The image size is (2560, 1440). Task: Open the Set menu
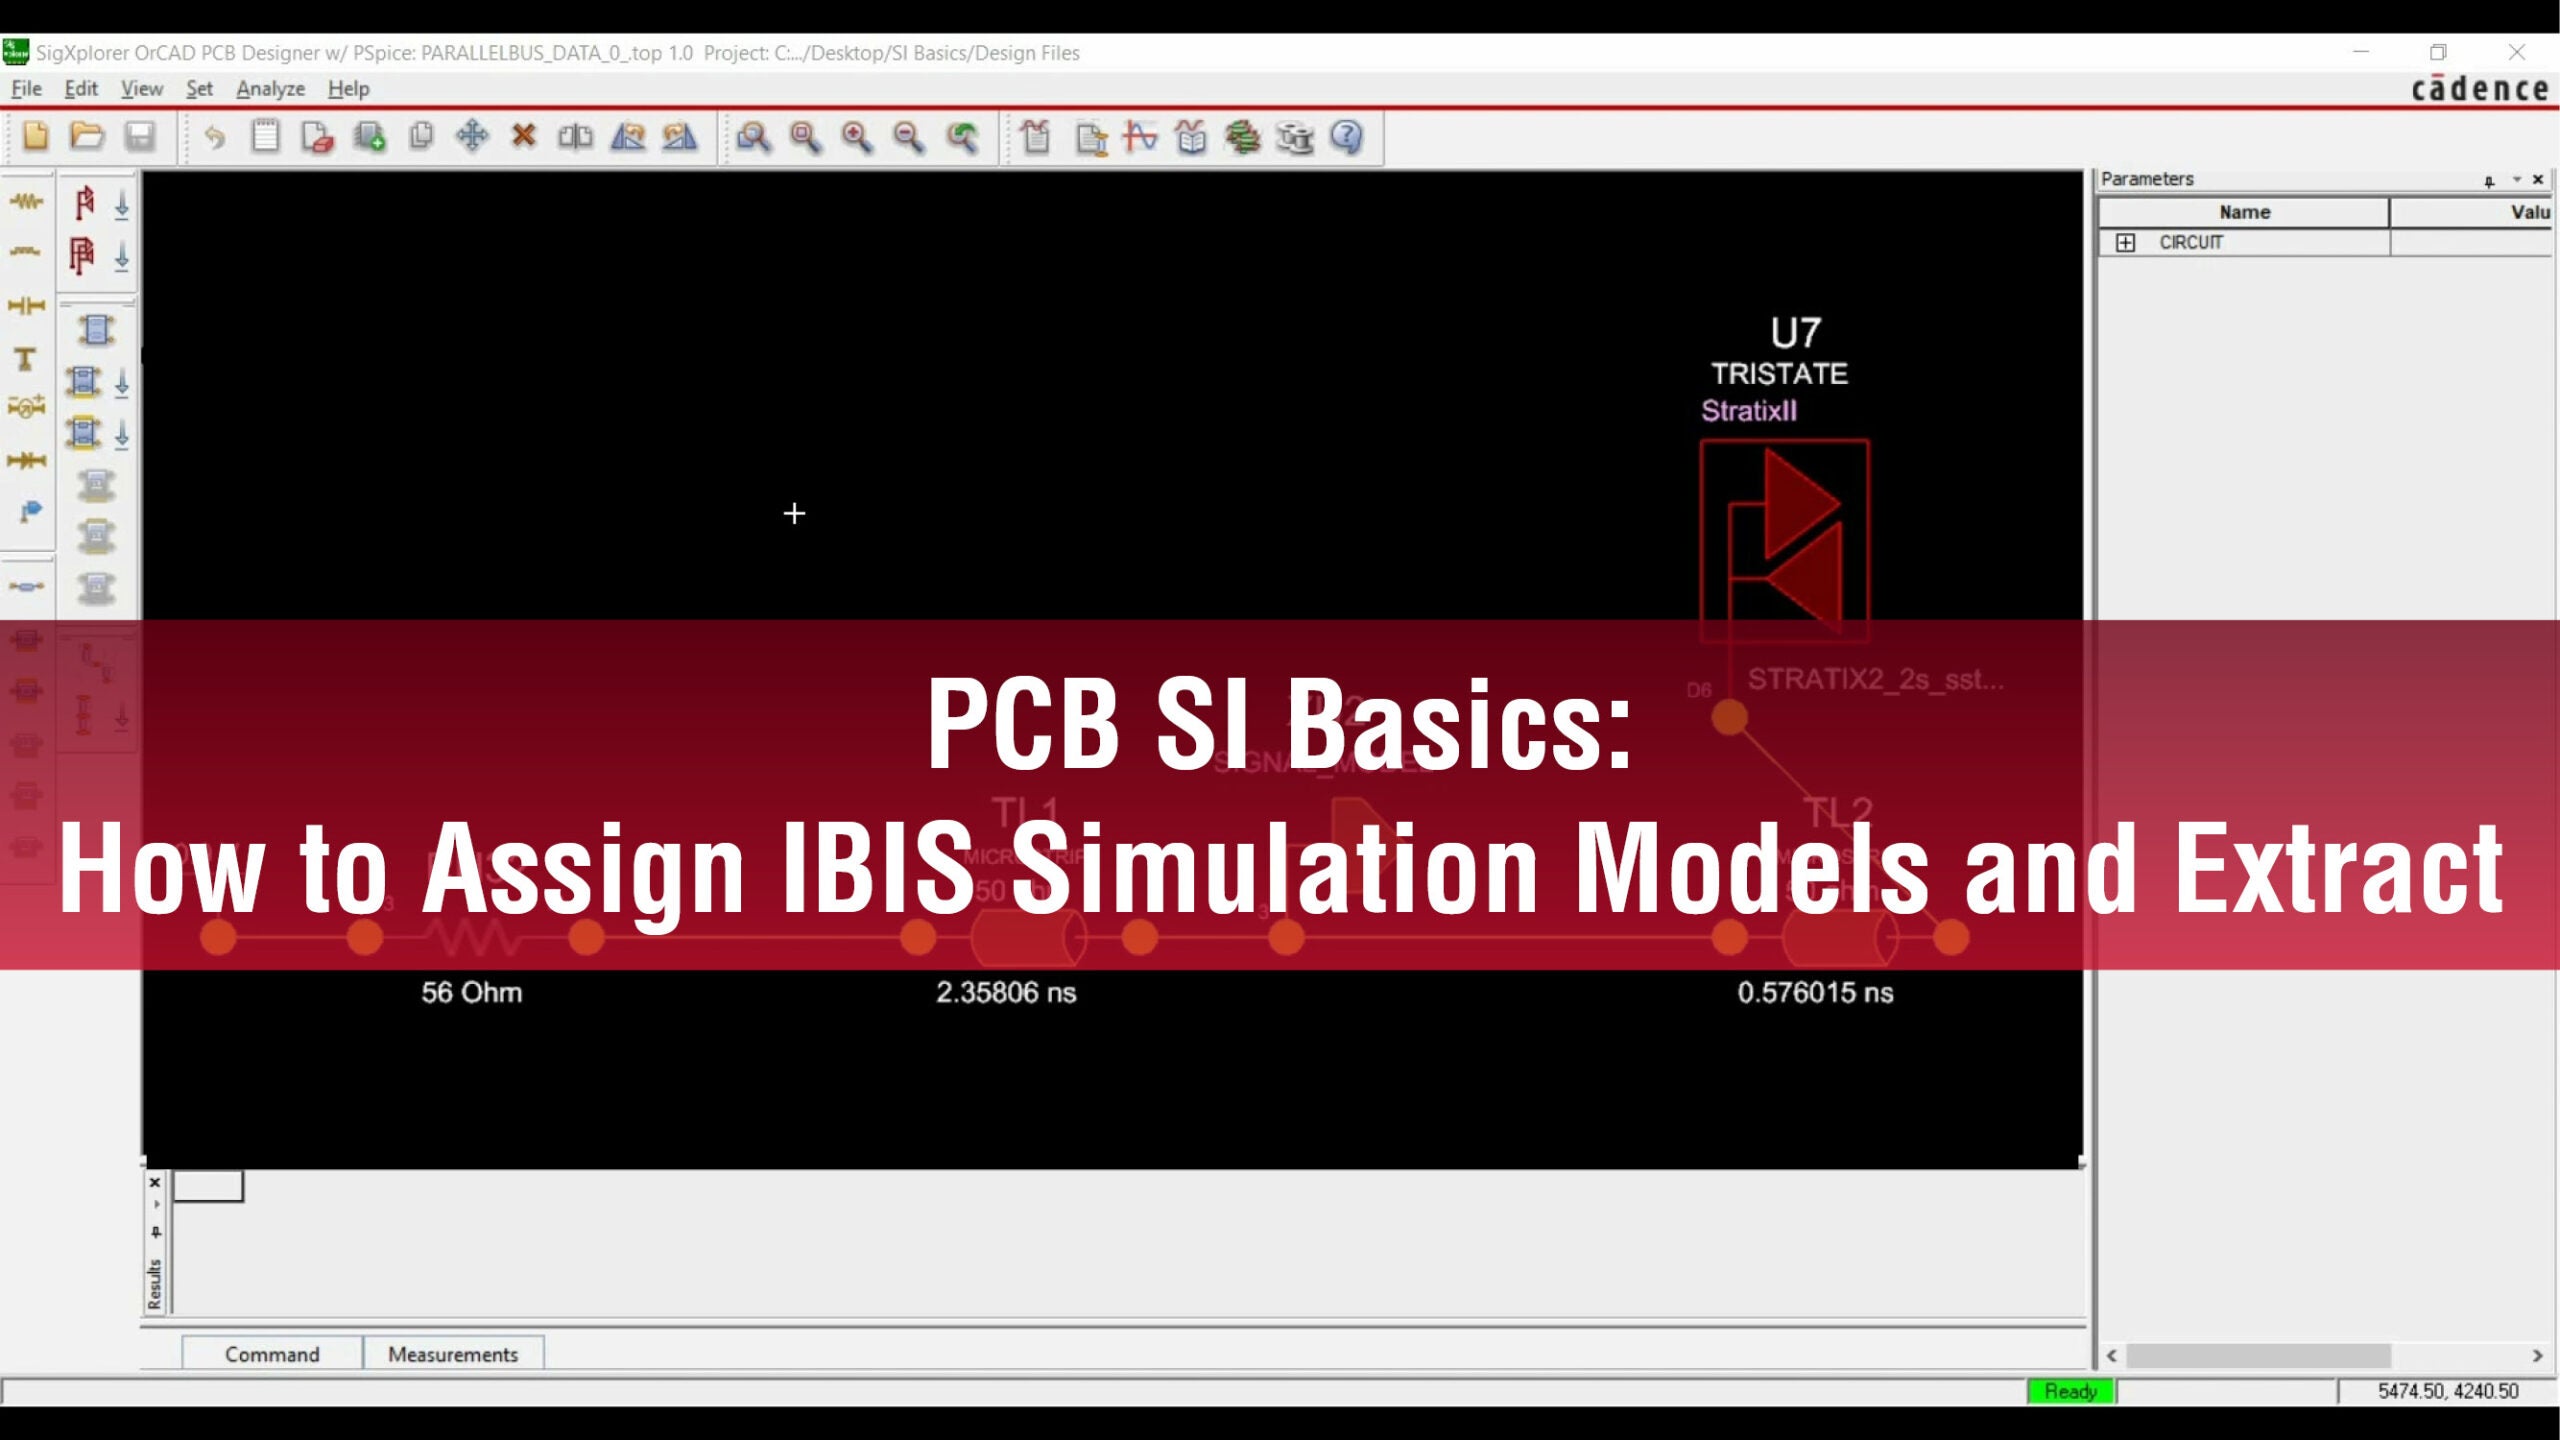199,88
